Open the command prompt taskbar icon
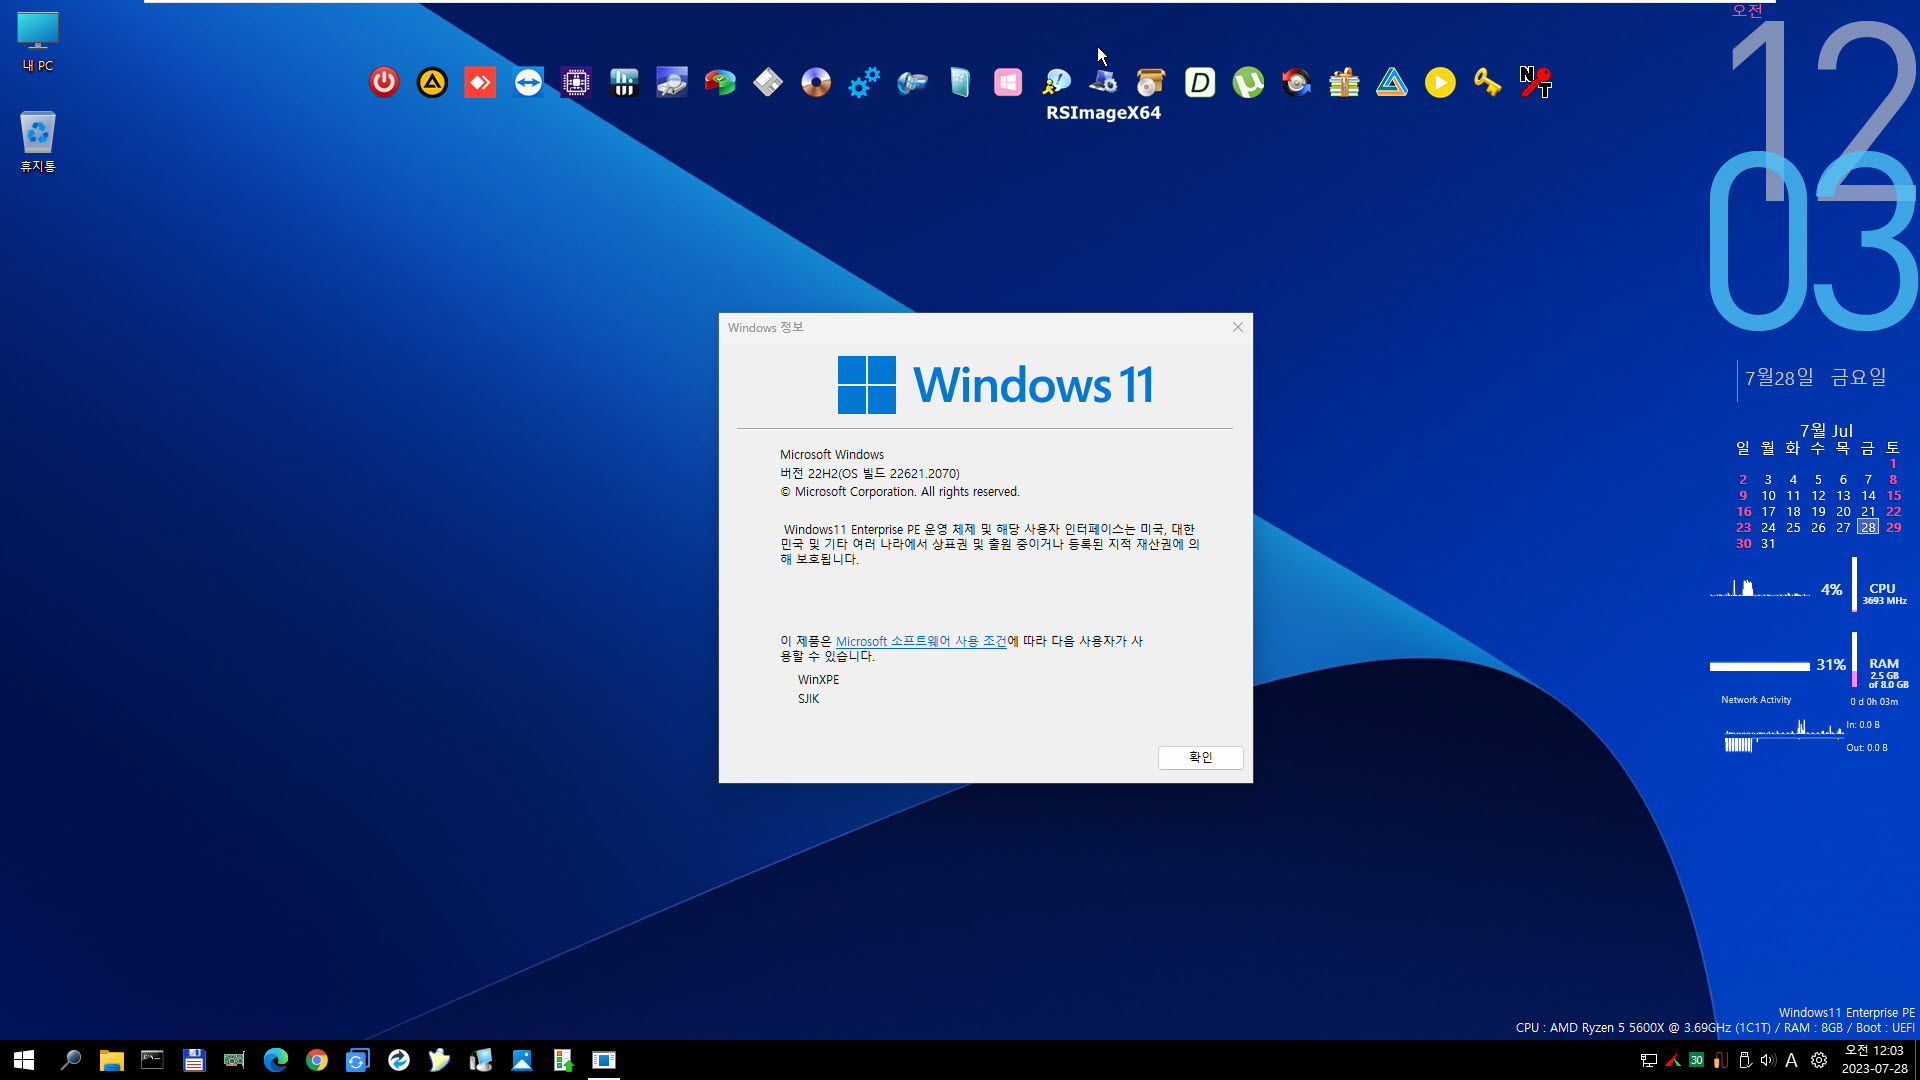Screen dimensions: 1920x1080 pyautogui.click(x=152, y=1060)
